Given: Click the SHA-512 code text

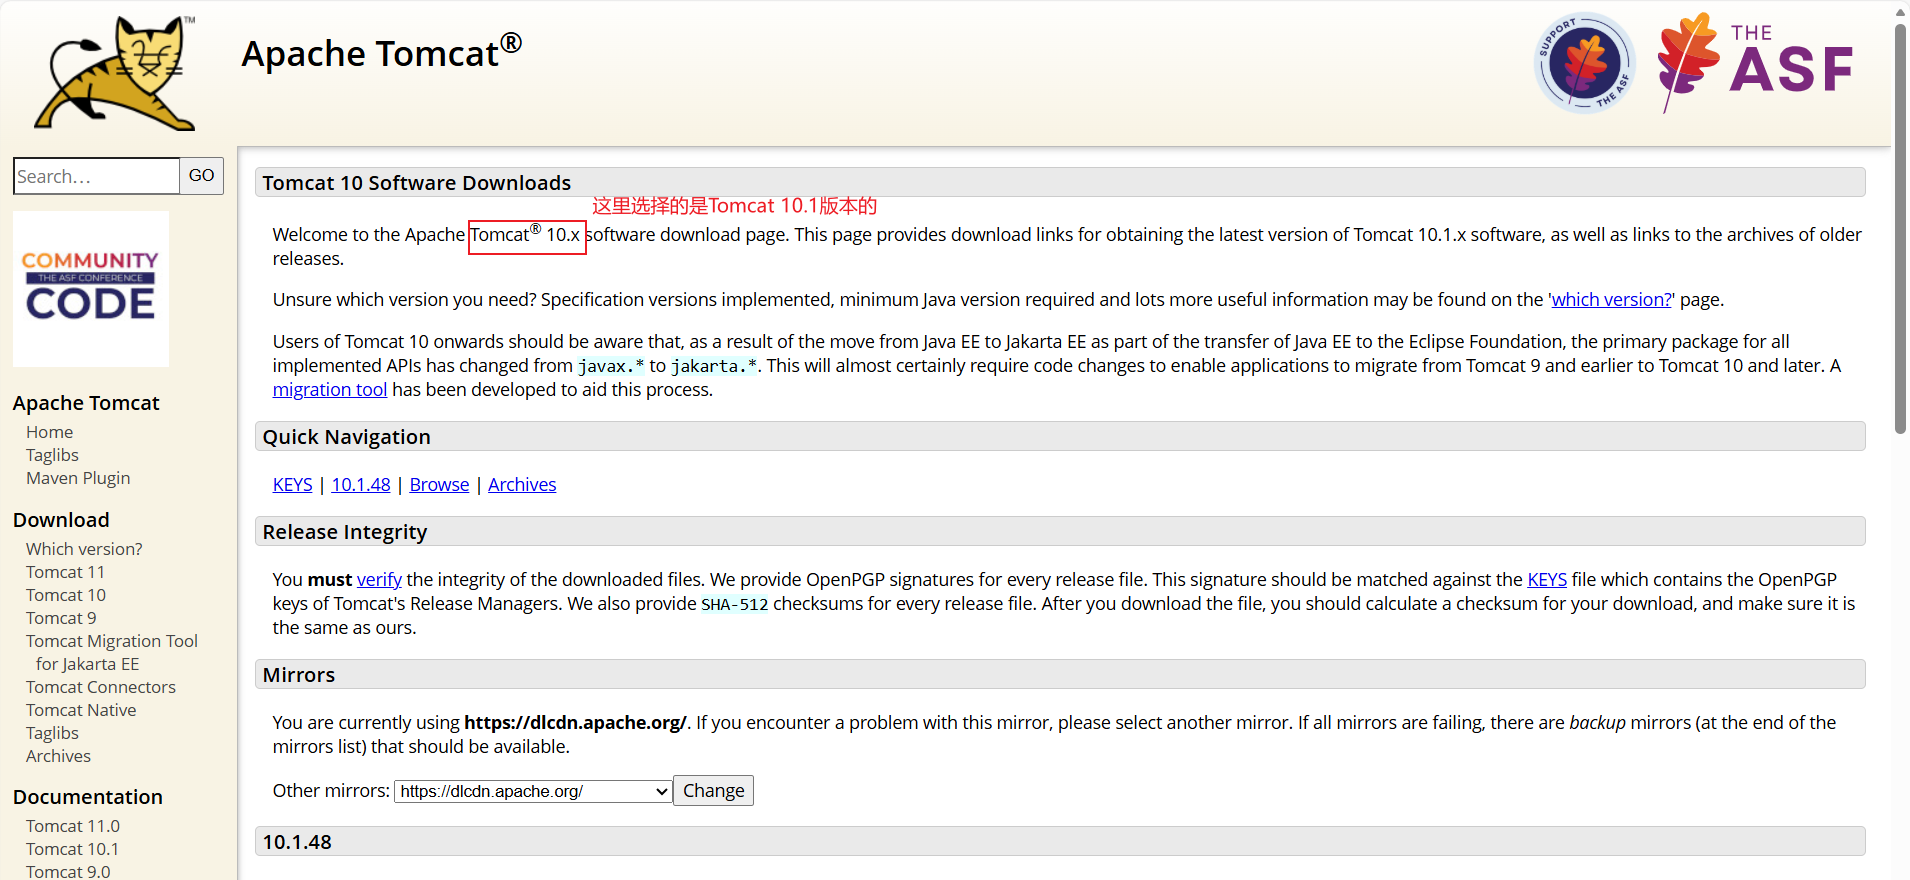Looking at the screenshot, I should point(735,604).
